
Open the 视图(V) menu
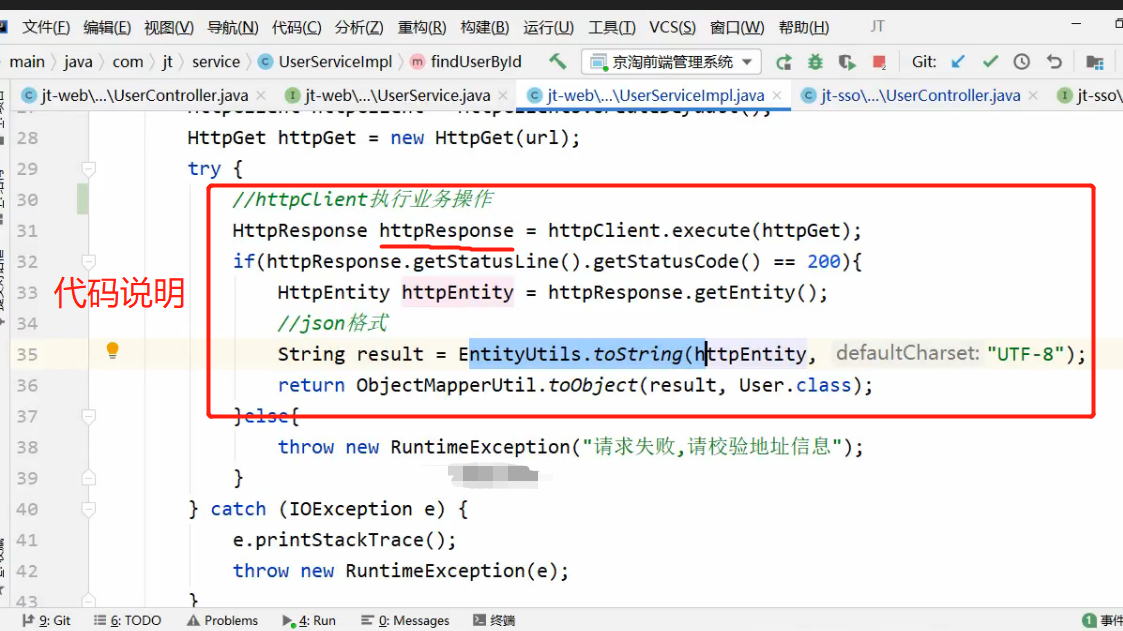pos(168,27)
